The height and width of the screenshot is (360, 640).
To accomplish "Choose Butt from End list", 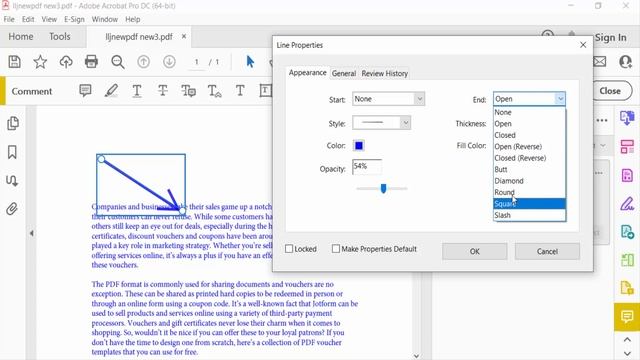I will [x=529, y=169].
